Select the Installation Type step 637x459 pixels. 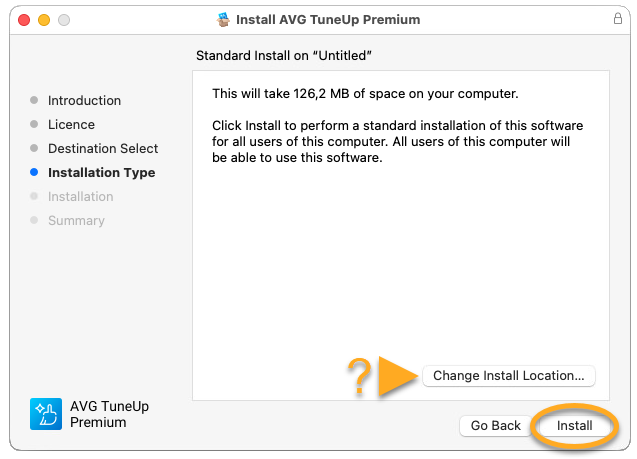click(x=101, y=173)
